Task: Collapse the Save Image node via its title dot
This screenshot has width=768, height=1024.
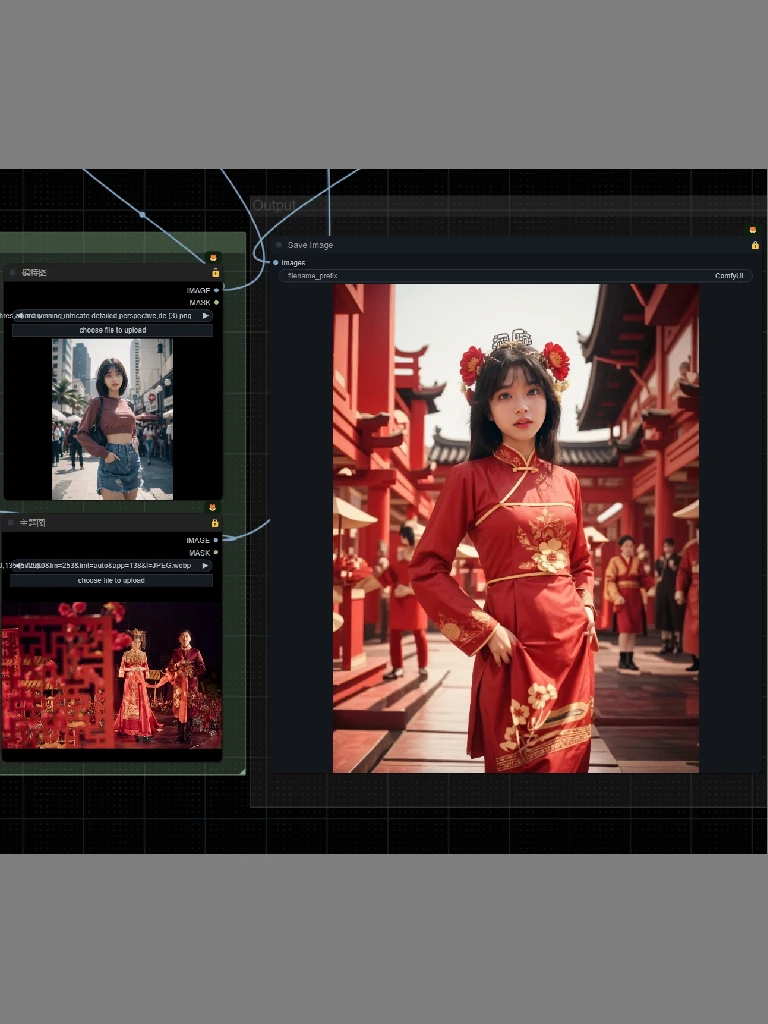Action: (x=279, y=245)
